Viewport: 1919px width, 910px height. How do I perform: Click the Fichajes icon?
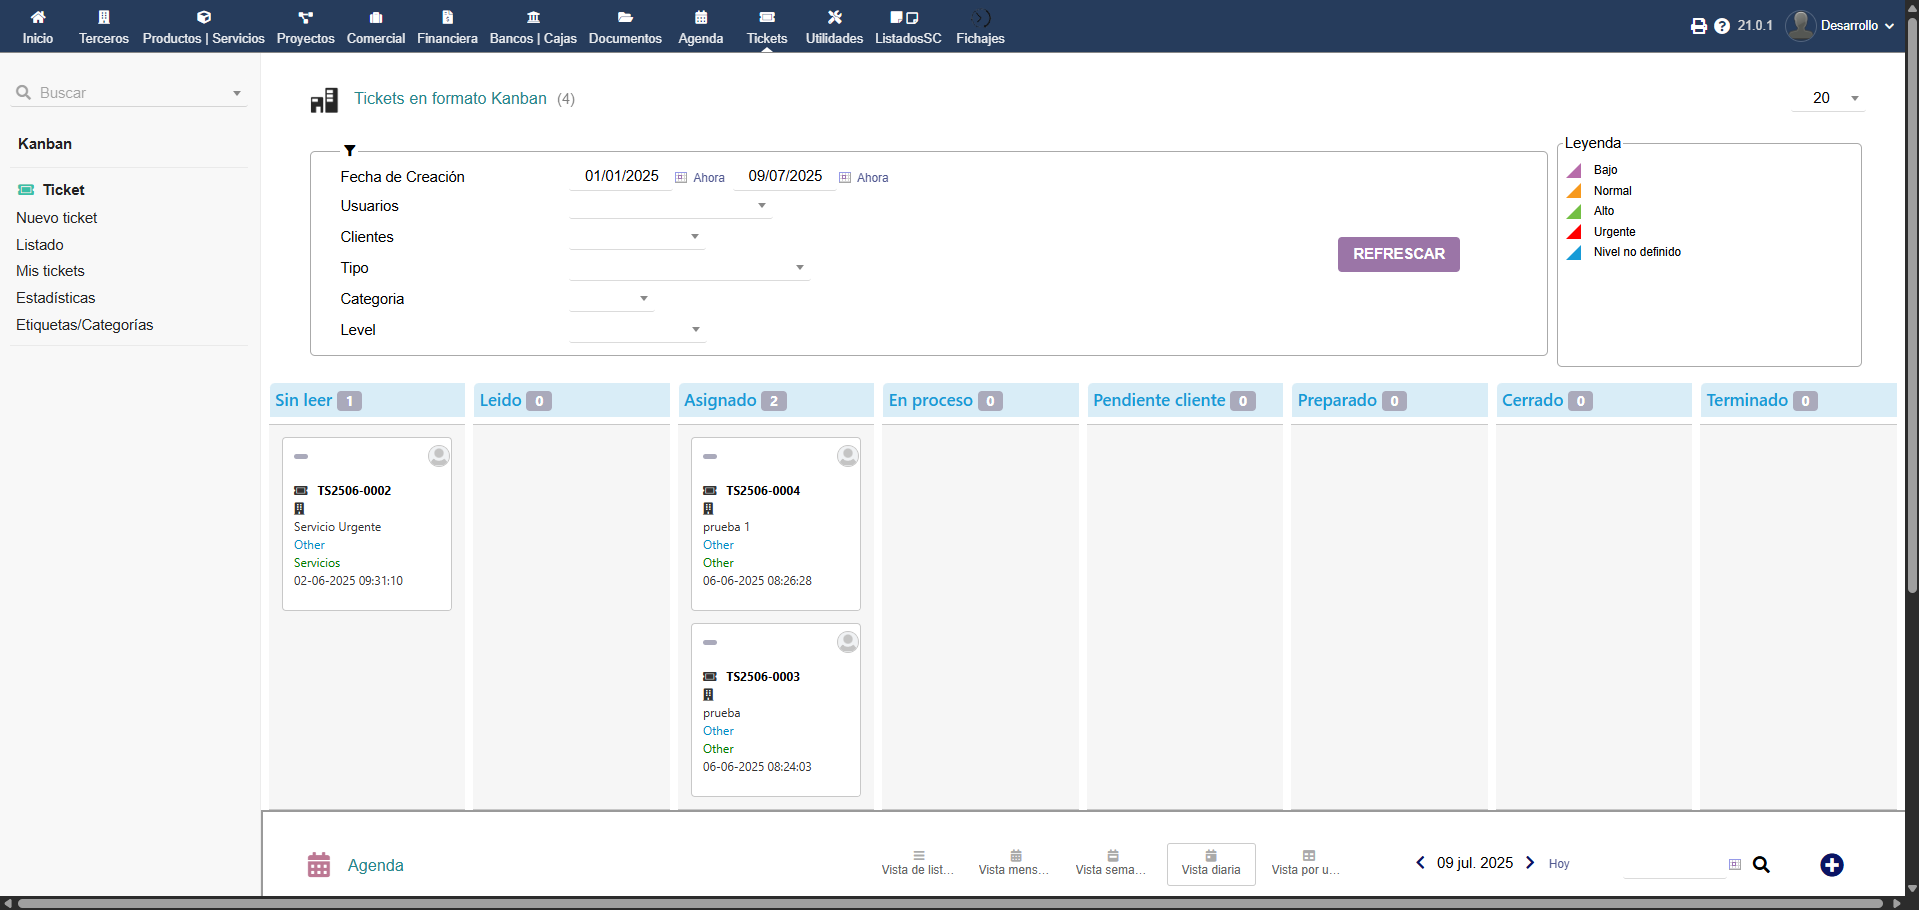[x=982, y=17]
